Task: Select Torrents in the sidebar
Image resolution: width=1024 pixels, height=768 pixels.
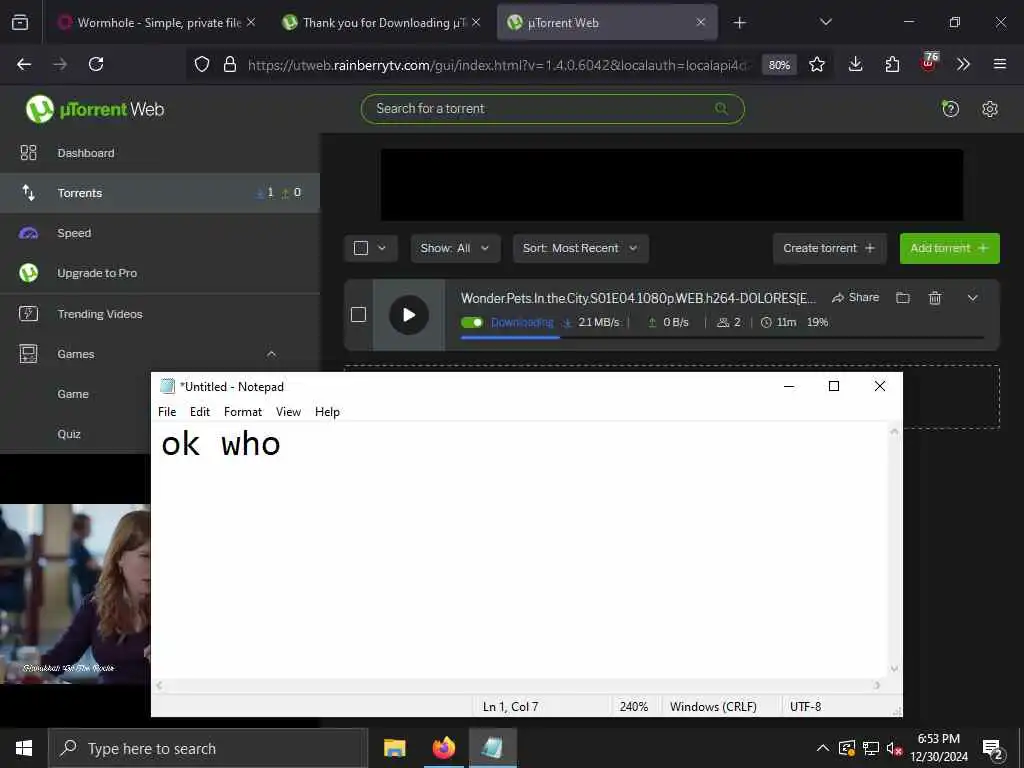Action: pos(160,193)
